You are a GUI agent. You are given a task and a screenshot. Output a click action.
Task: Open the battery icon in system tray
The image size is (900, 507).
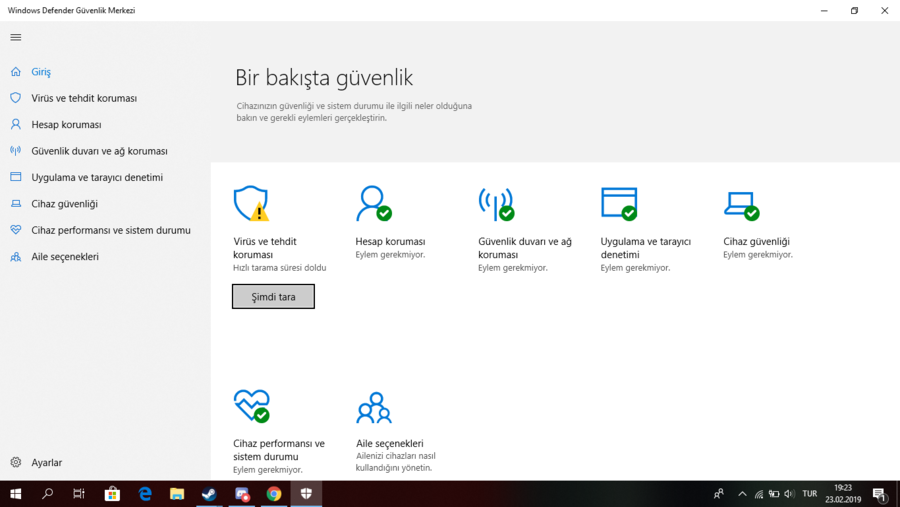(774, 494)
